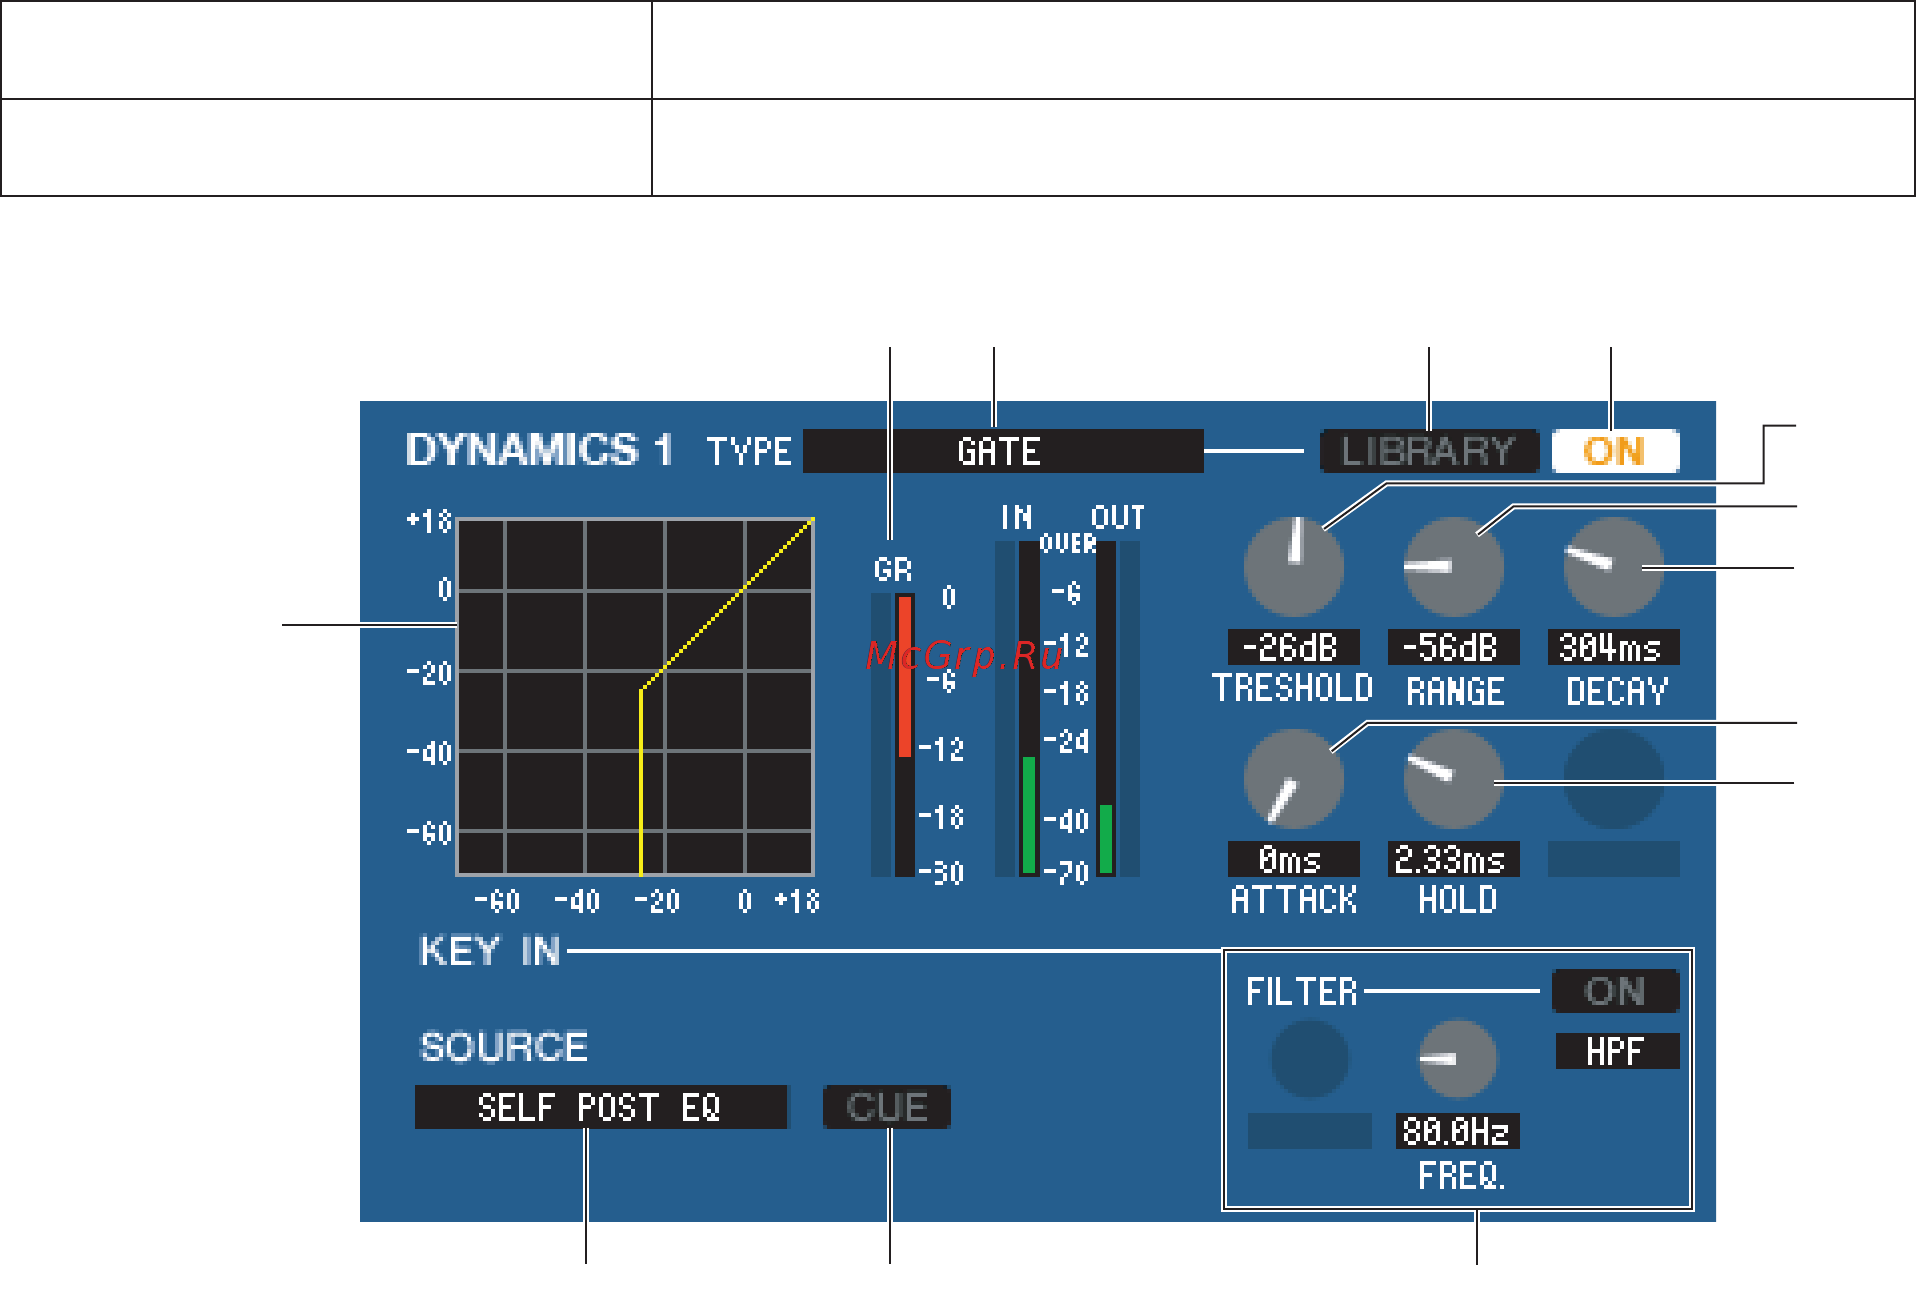Image resolution: width=1916 pixels, height=1309 pixels.
Task: Click the RANGE knob
Action: pyautogui.click(x=1454, y=567)
